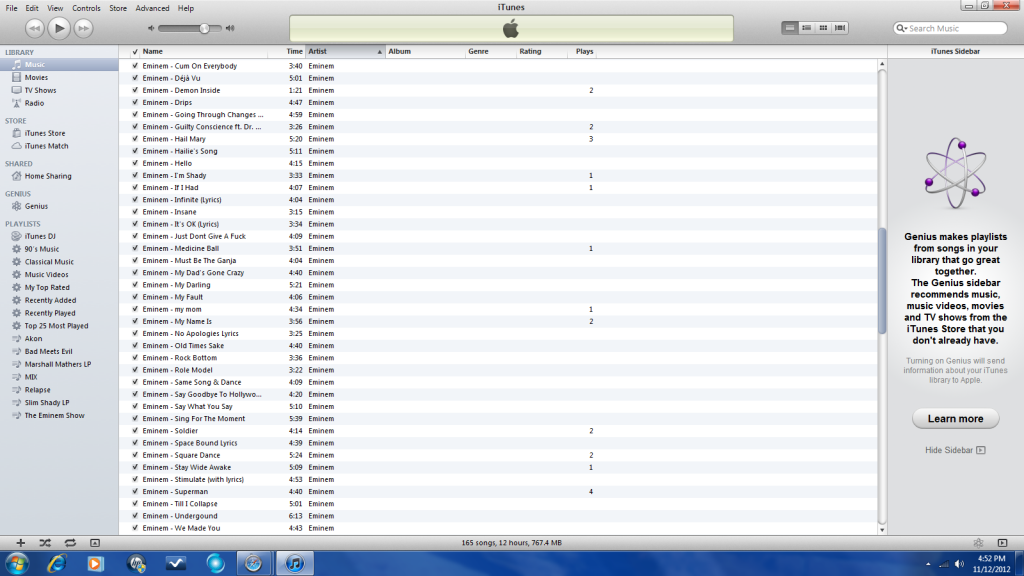Image resolution: width=1024 pixels, height=576 pixels.
Task: Toggle shuffle mode
Action: (x=45, y=543)
